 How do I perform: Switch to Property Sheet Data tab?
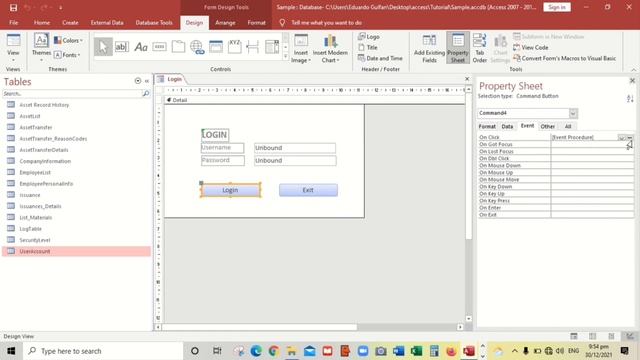[507, 127]
